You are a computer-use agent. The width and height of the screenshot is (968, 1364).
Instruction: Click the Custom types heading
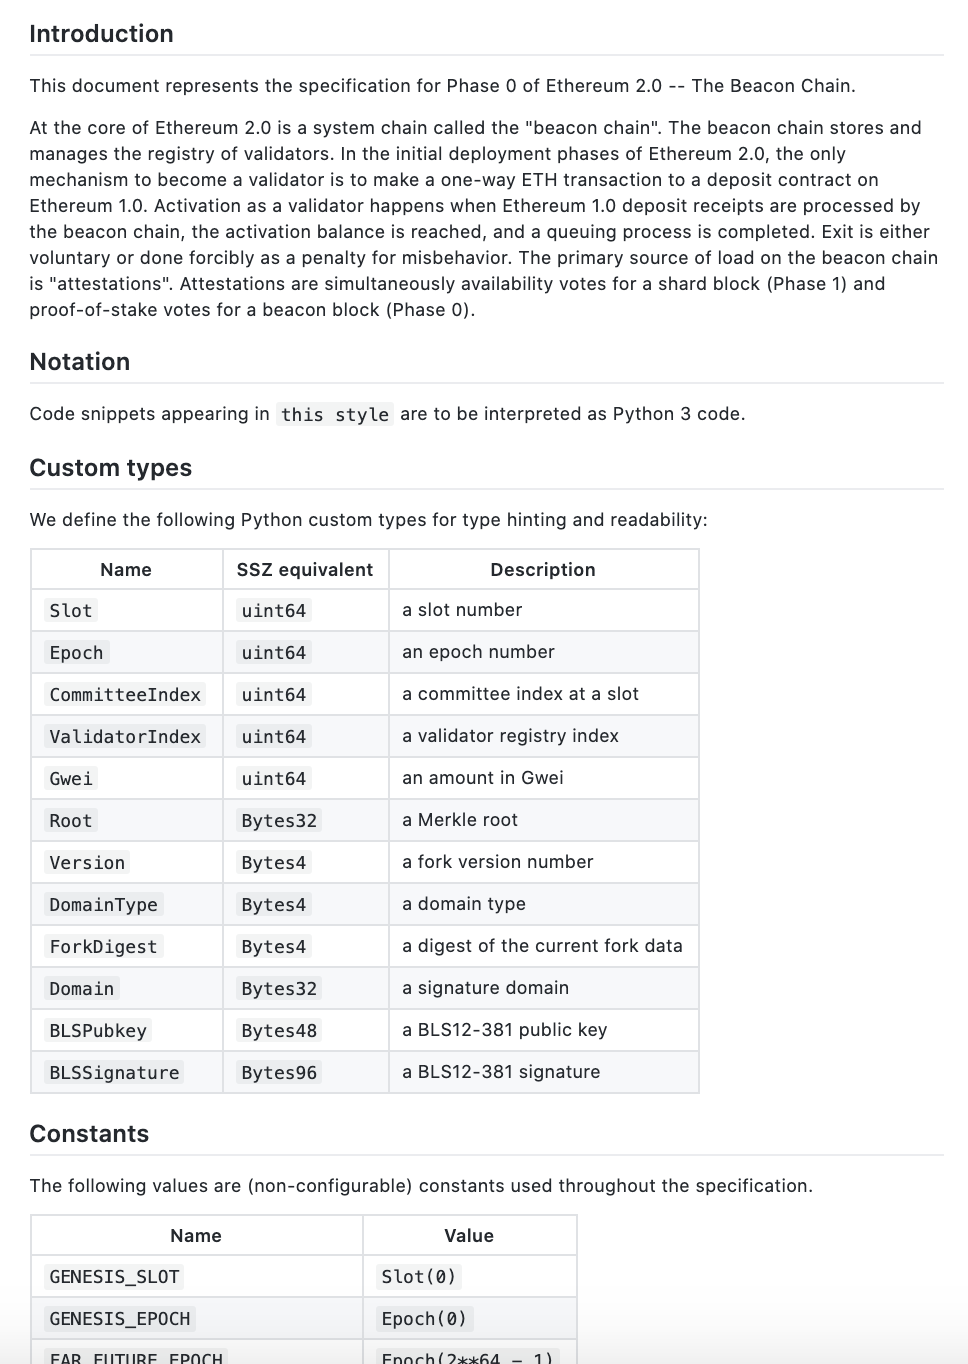[x=110, y=468]
